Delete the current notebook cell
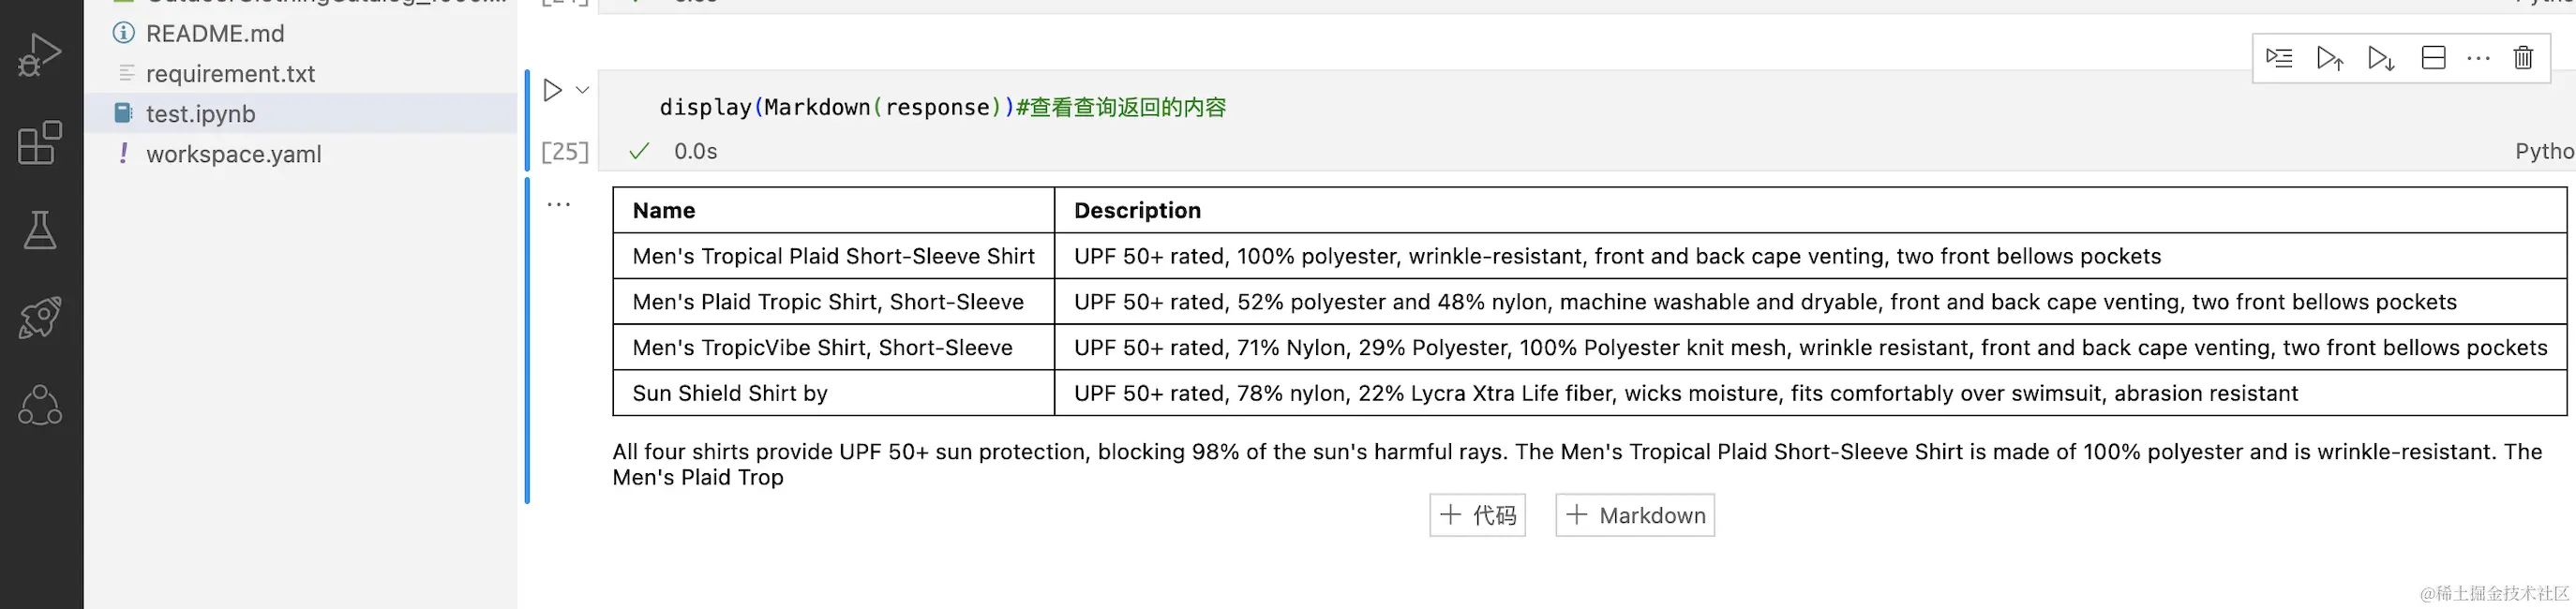The width and height of the screenshot is (2576, 609). pyautogui.click(x=2523, y=58)
